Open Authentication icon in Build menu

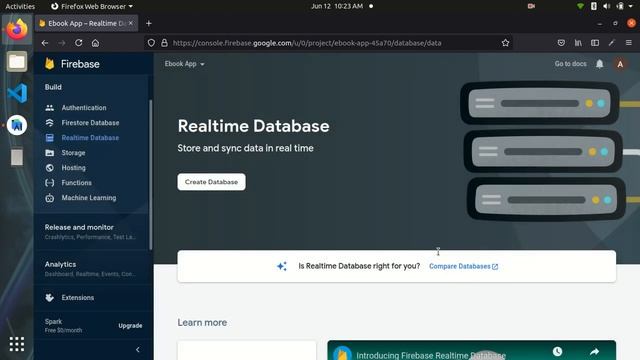point(49,108)
